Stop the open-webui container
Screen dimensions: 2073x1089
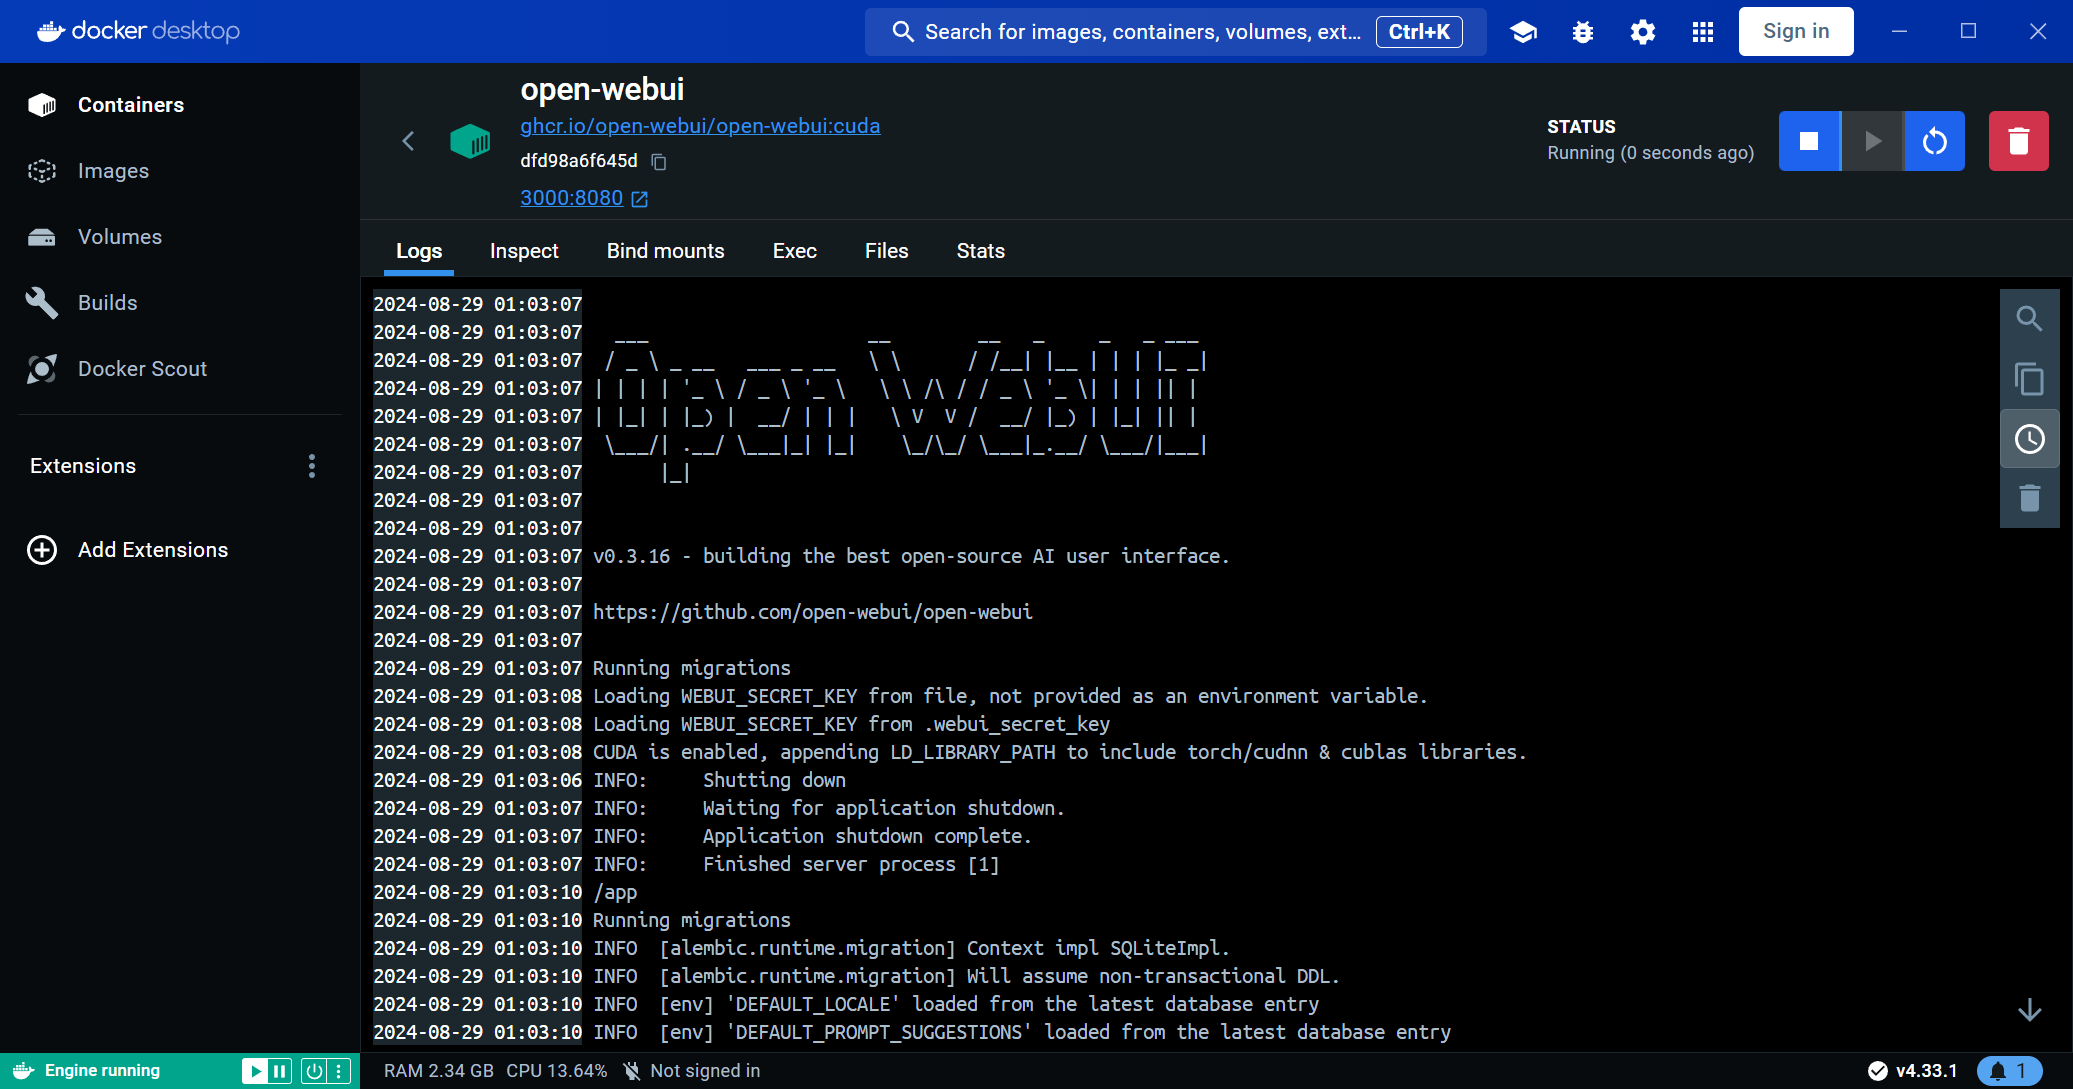point(1809,141)
